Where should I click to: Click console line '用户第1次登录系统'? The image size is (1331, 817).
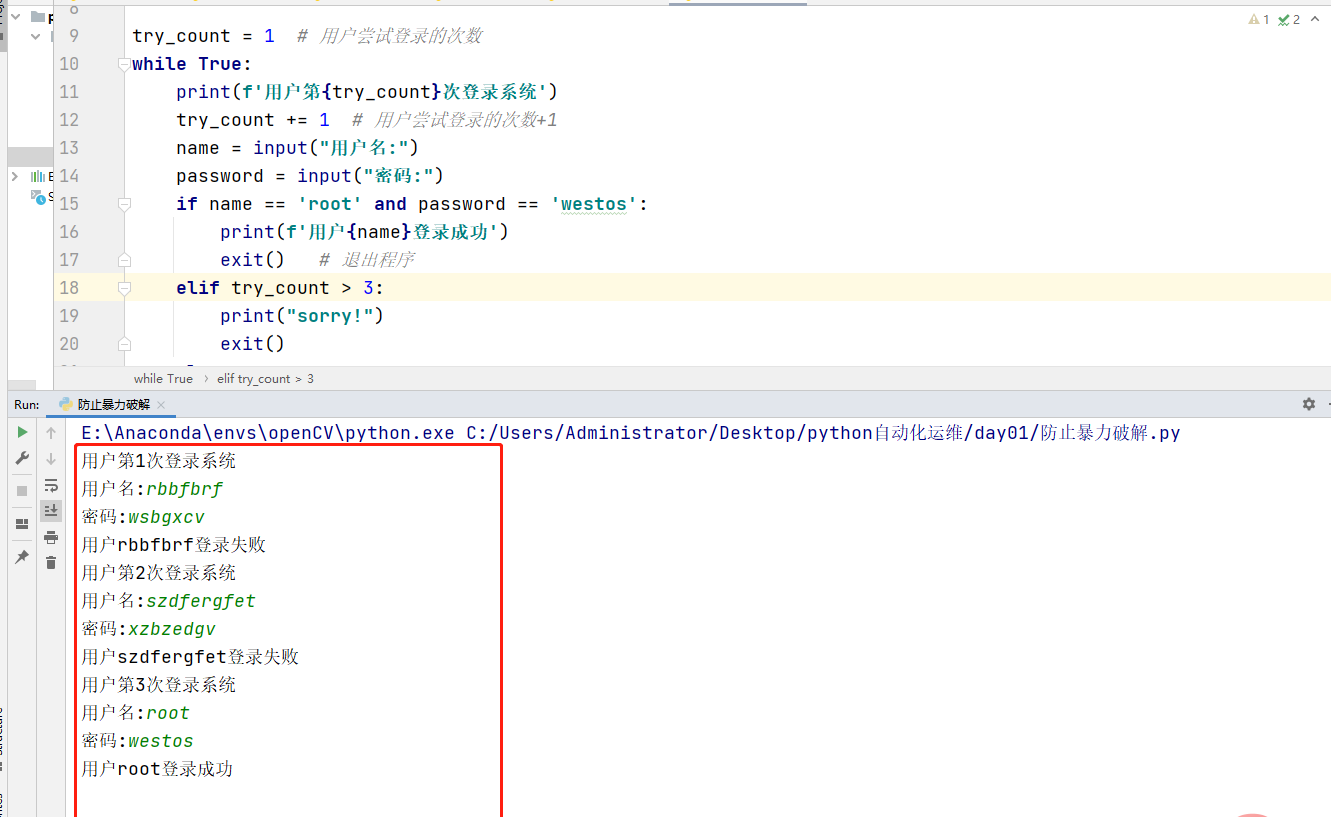tap(158, 461)
